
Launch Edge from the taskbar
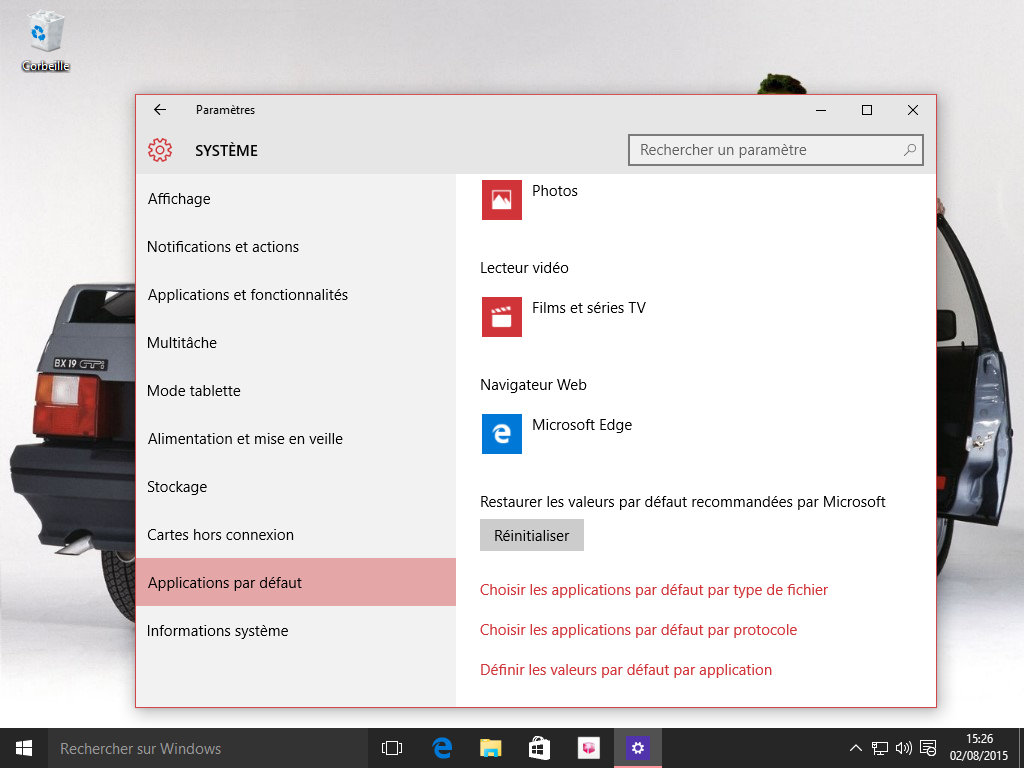coord(442,748)
